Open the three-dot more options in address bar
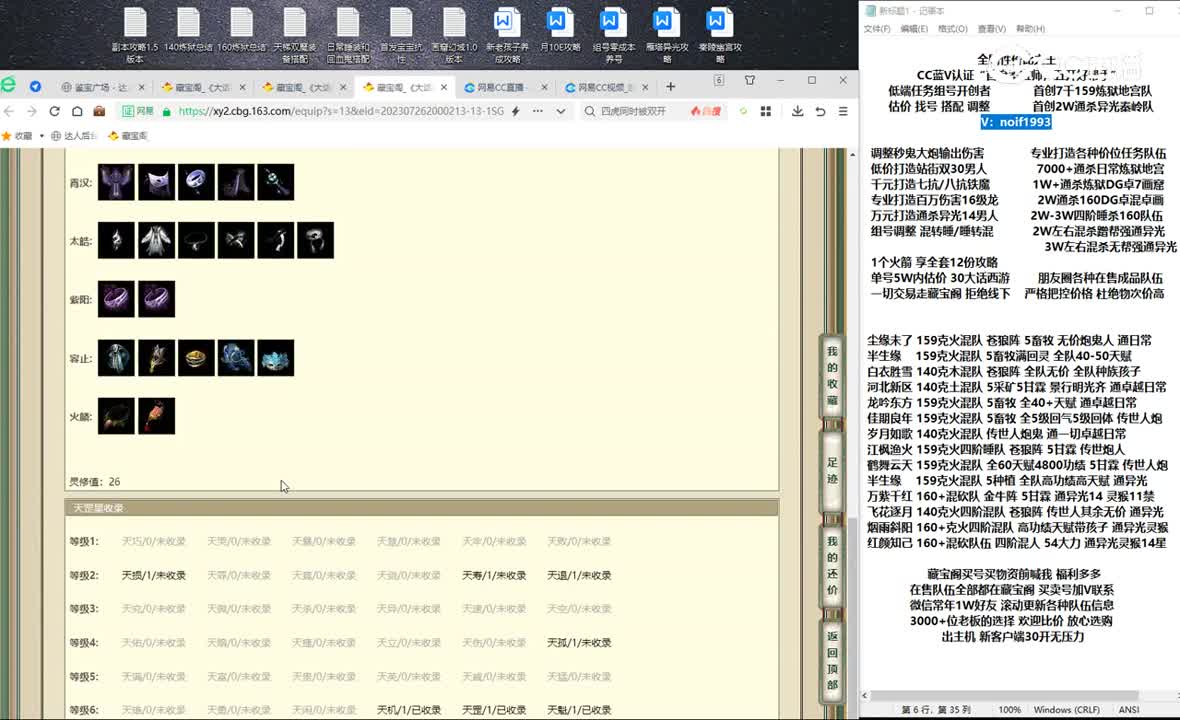This screenshot has width=1180, height=720. point(537,111)
